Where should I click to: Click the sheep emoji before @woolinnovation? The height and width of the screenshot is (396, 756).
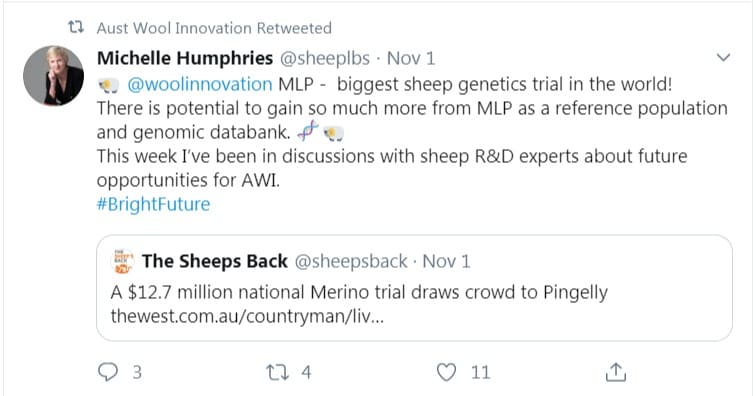(108, 85)
